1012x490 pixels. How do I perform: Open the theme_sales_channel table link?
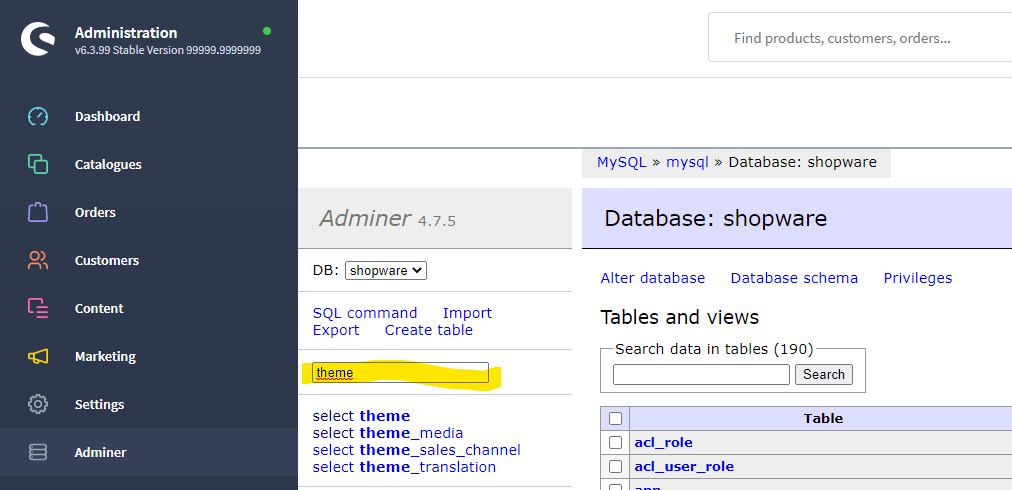click(x=440, y=449)
